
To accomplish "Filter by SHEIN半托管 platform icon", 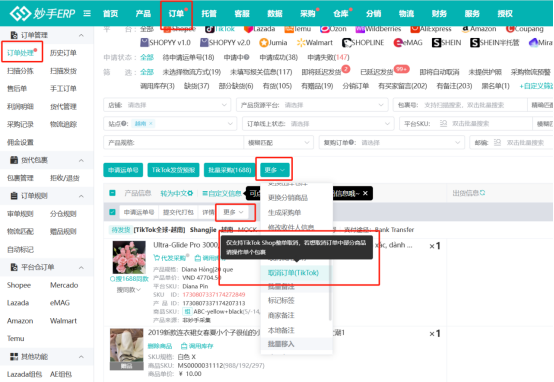I will [x=475, y=43].
